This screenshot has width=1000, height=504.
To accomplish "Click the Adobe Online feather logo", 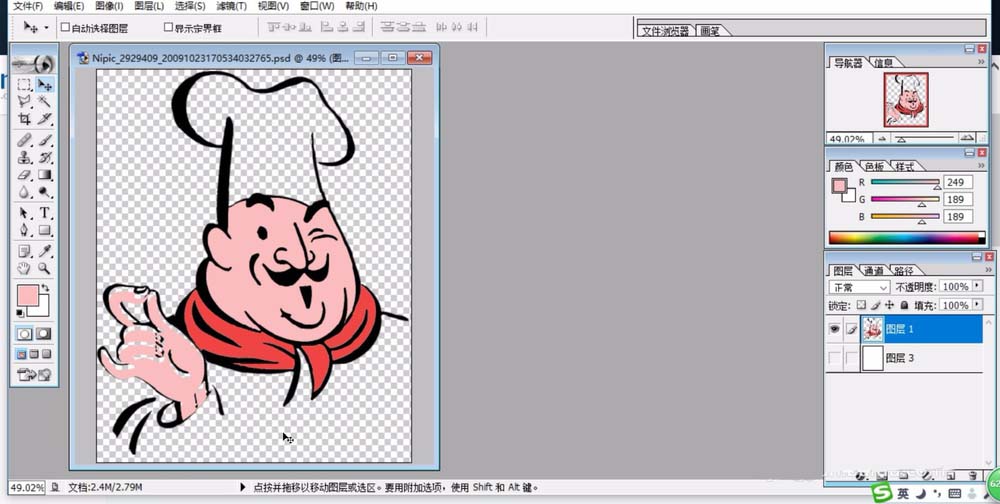I will coord(34,64).
